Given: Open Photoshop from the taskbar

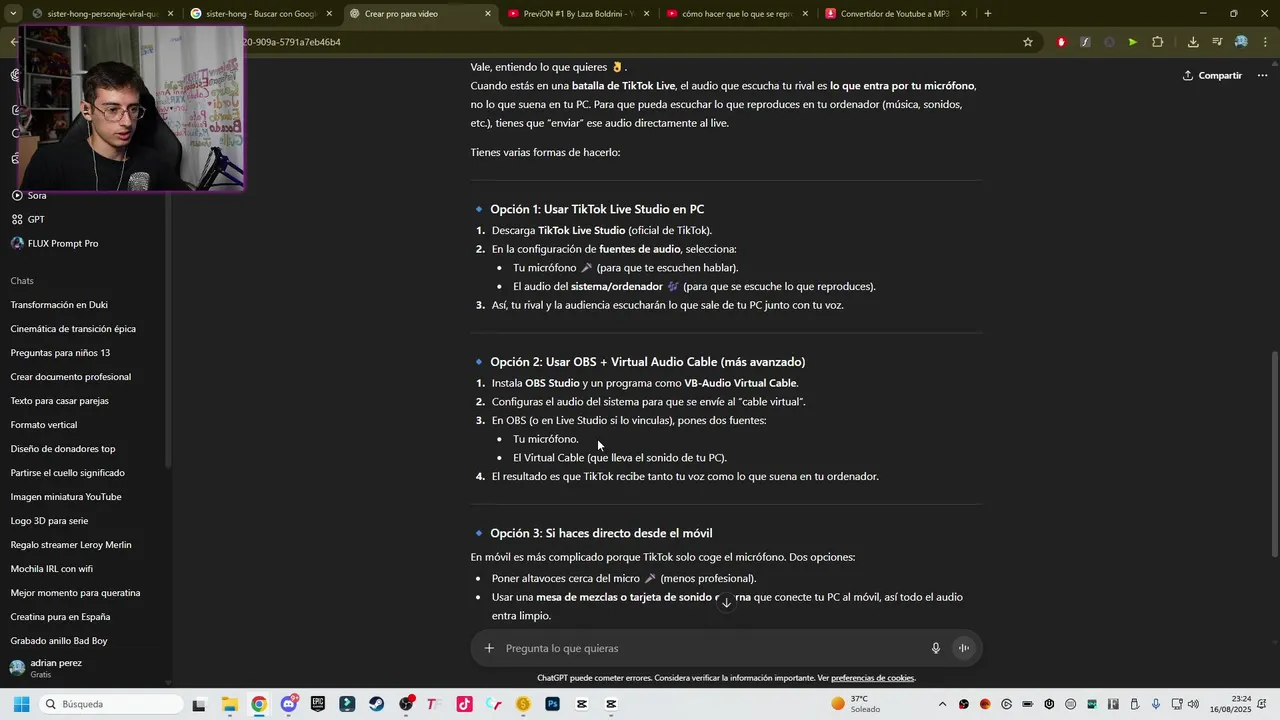Looking at the screenshot, I should pos(552,704).
